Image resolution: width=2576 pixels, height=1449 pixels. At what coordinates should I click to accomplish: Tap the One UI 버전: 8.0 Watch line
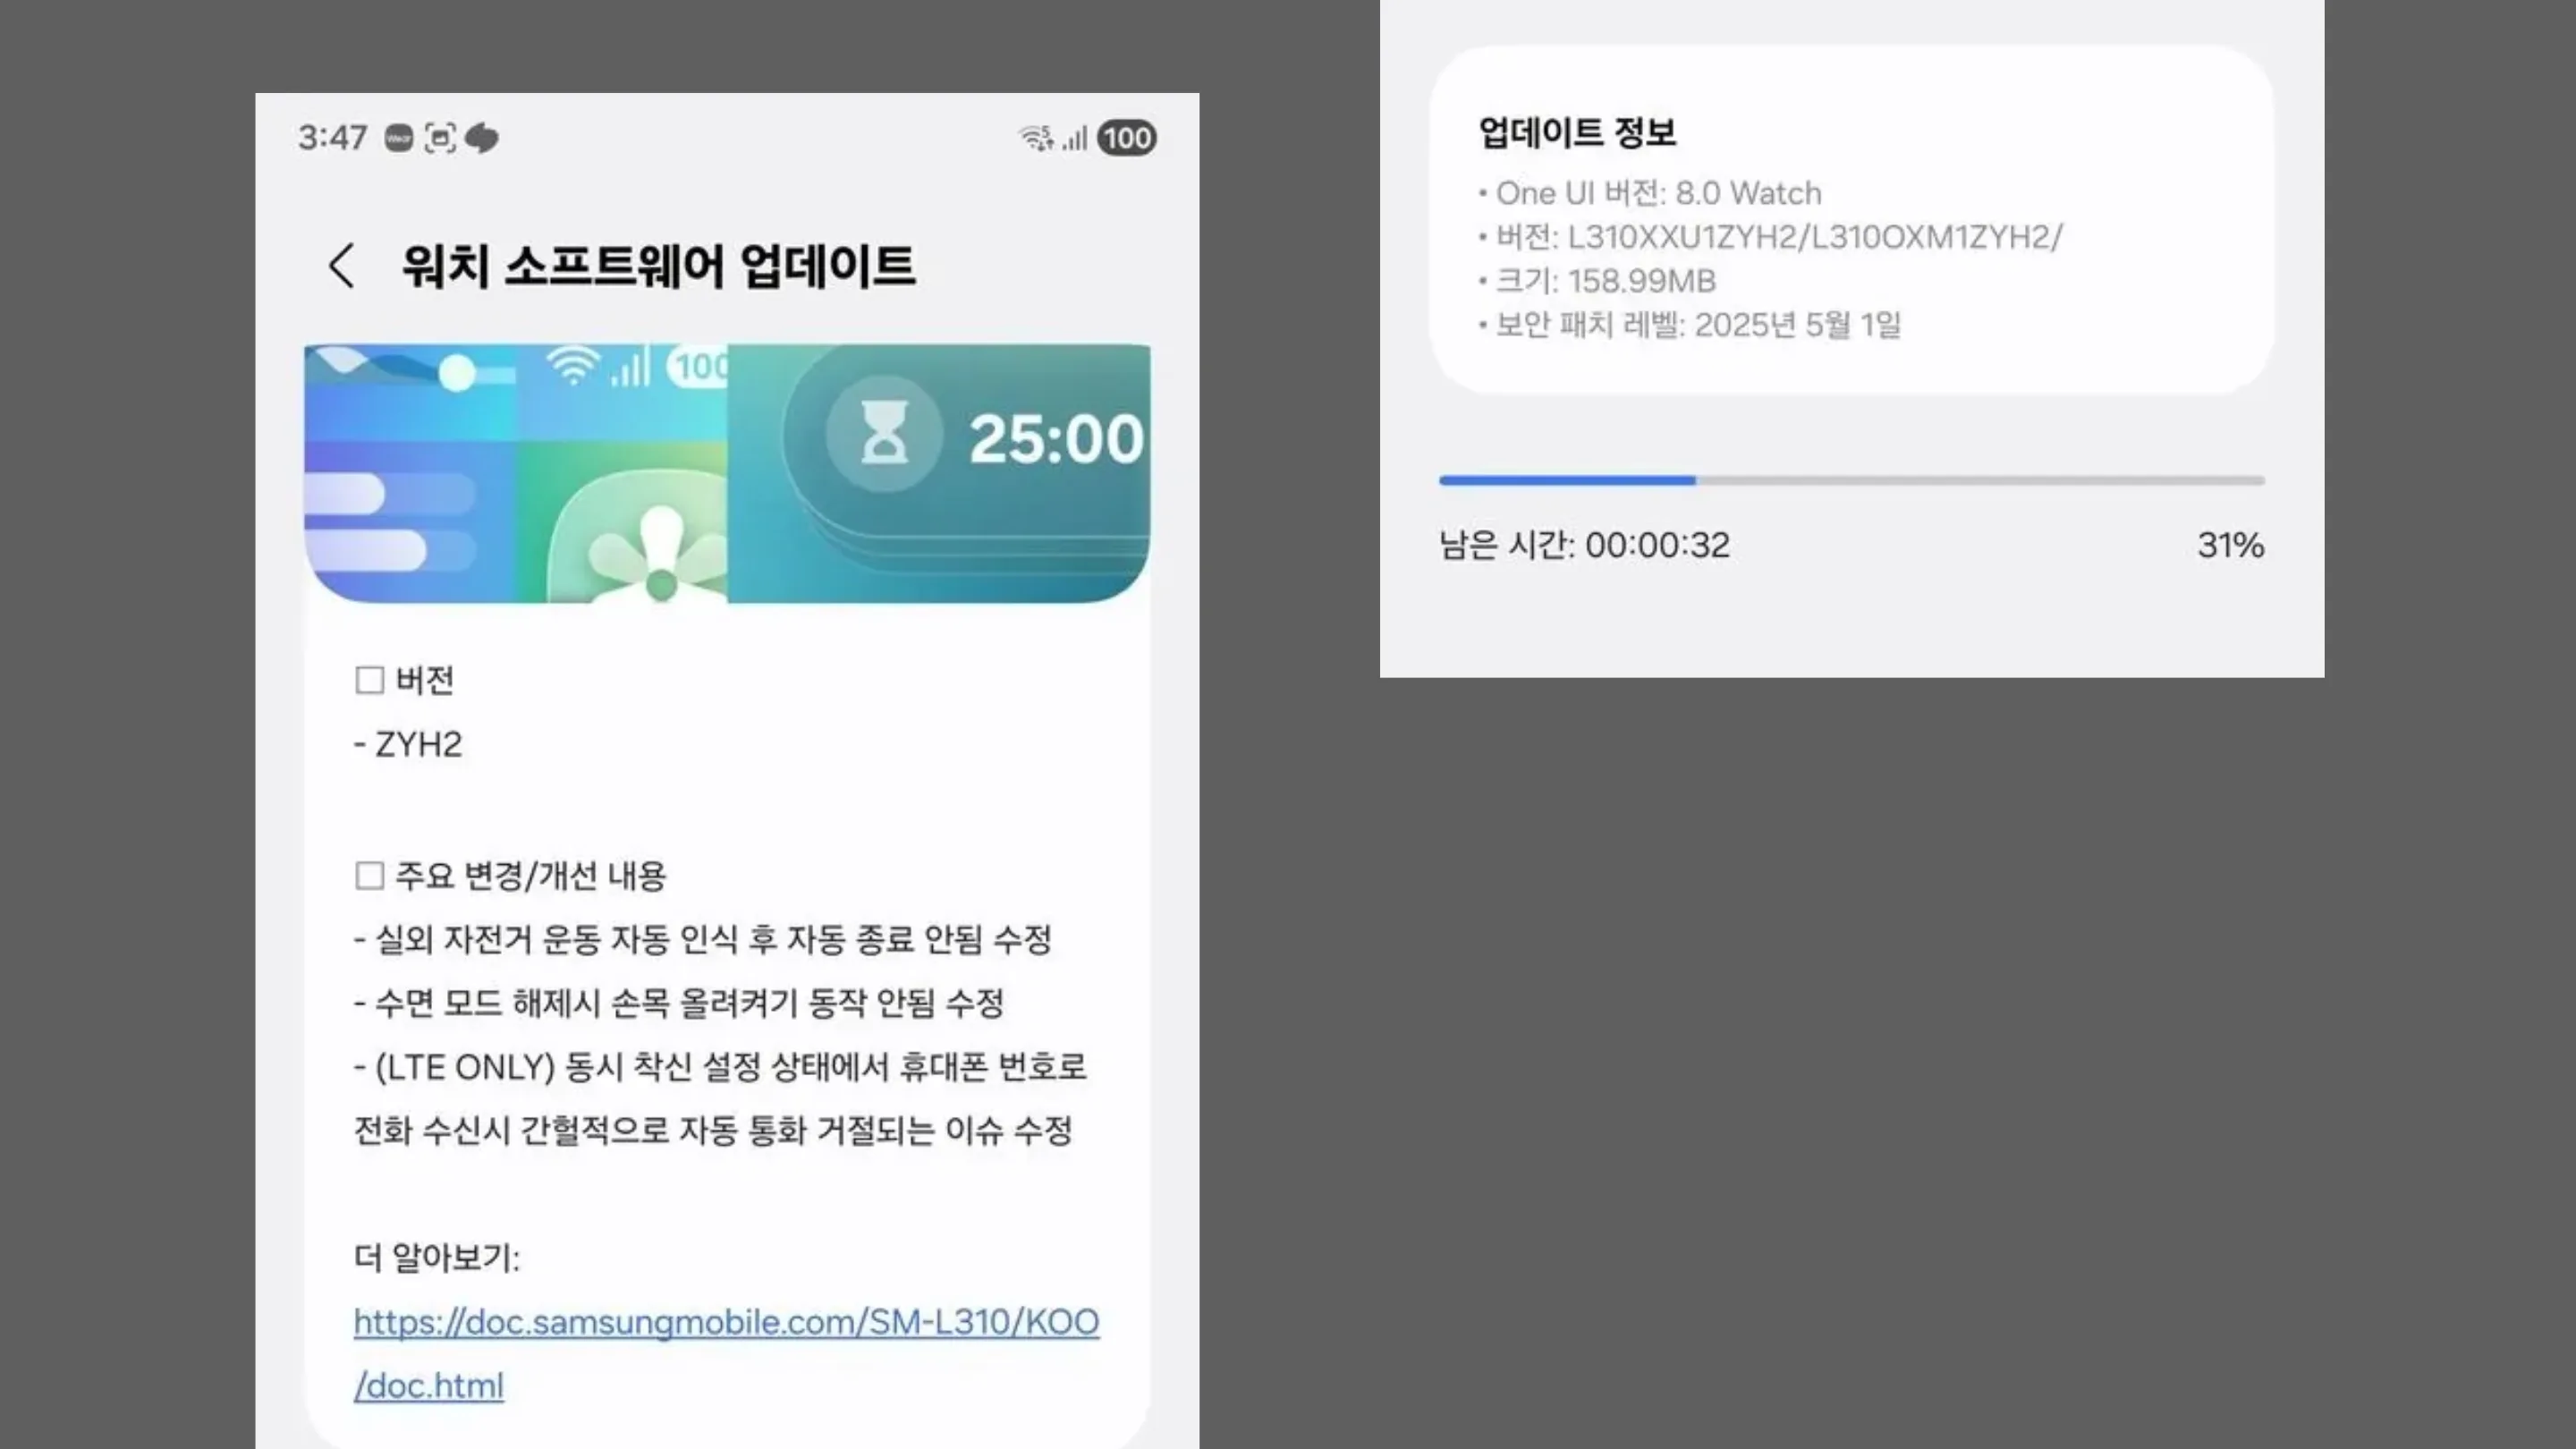[x=1650, y=193]
